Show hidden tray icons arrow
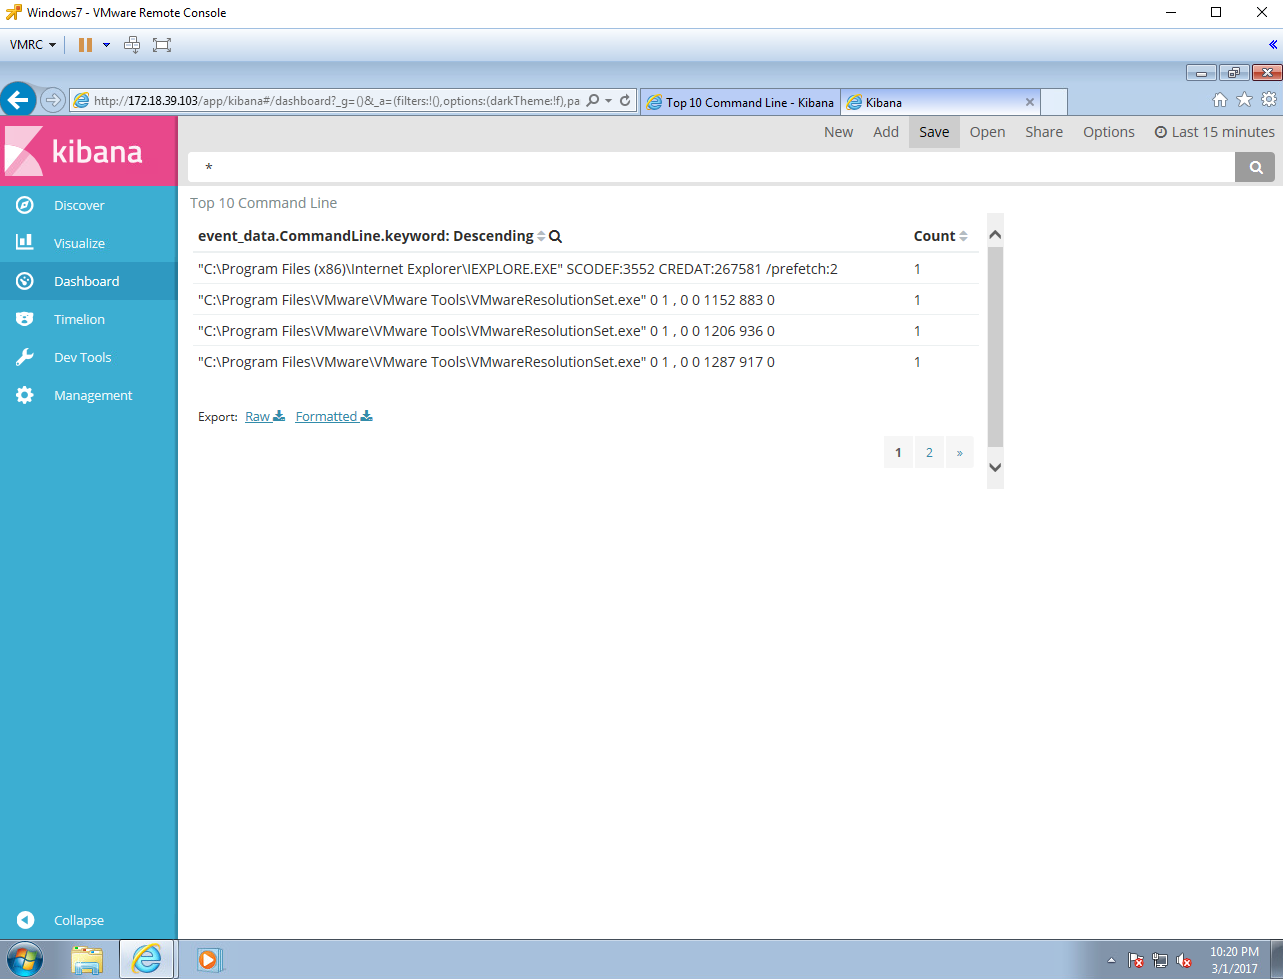 (1111, 960)
